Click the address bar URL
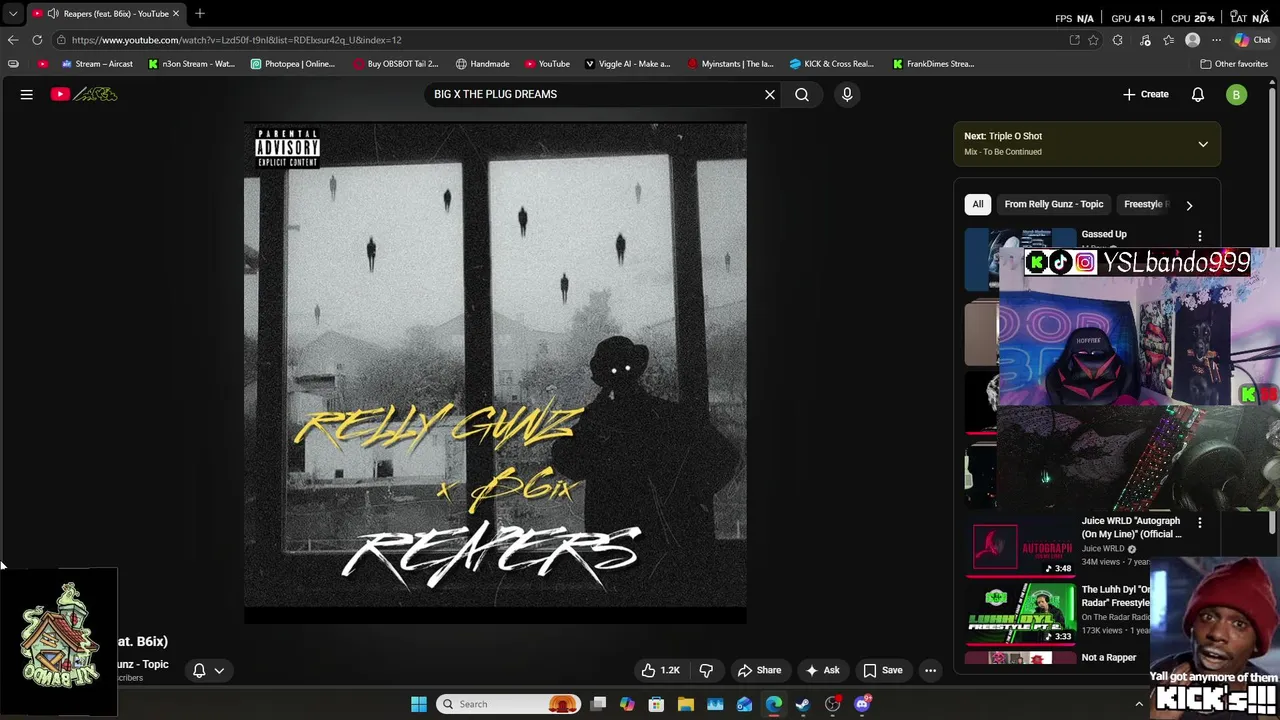1280x720 pixels. point(237,40)
